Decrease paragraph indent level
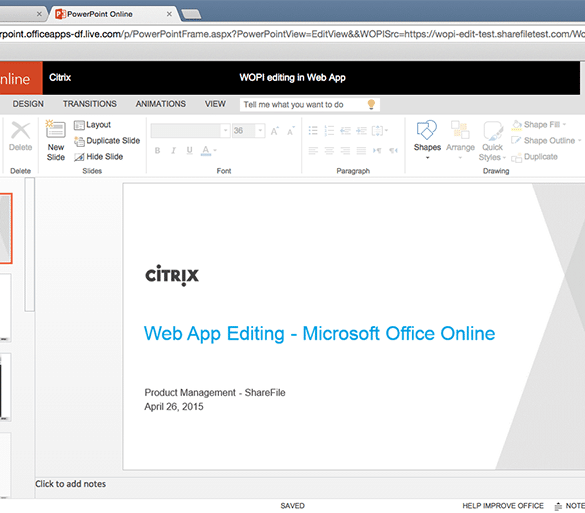The width and height of the screenshot is (585, 513). pos(345,131)
